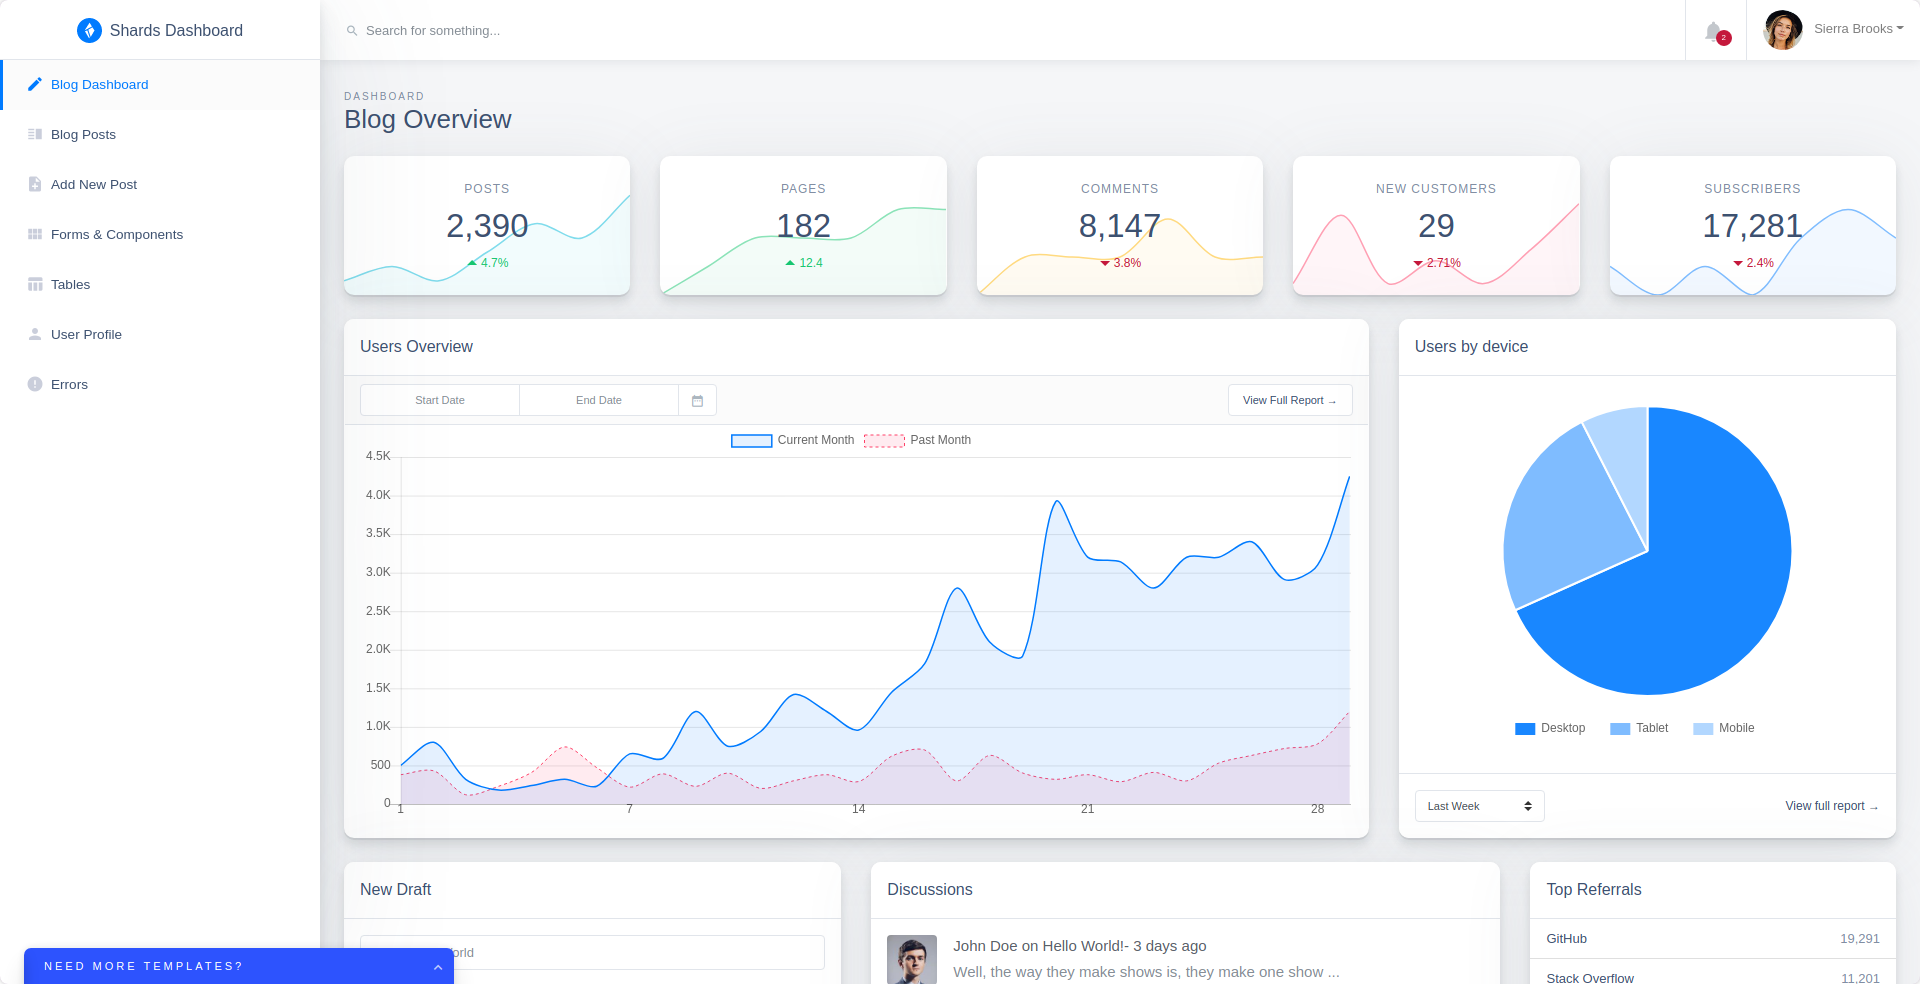Open Blog Dashboard menu item
Screen dimensions: 1920x984
(x=160, y=84)
